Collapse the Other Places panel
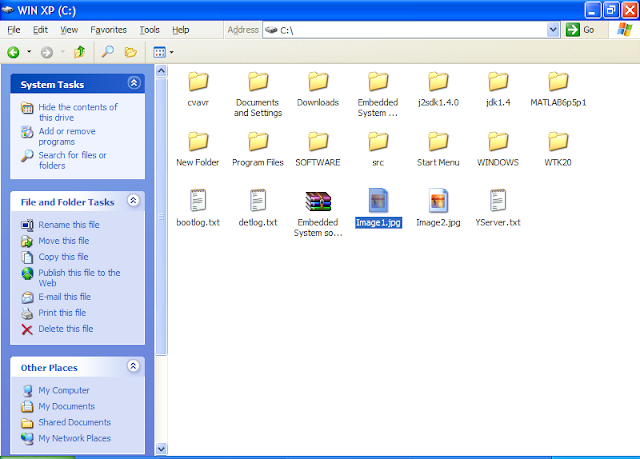 (x=133, y=366)
